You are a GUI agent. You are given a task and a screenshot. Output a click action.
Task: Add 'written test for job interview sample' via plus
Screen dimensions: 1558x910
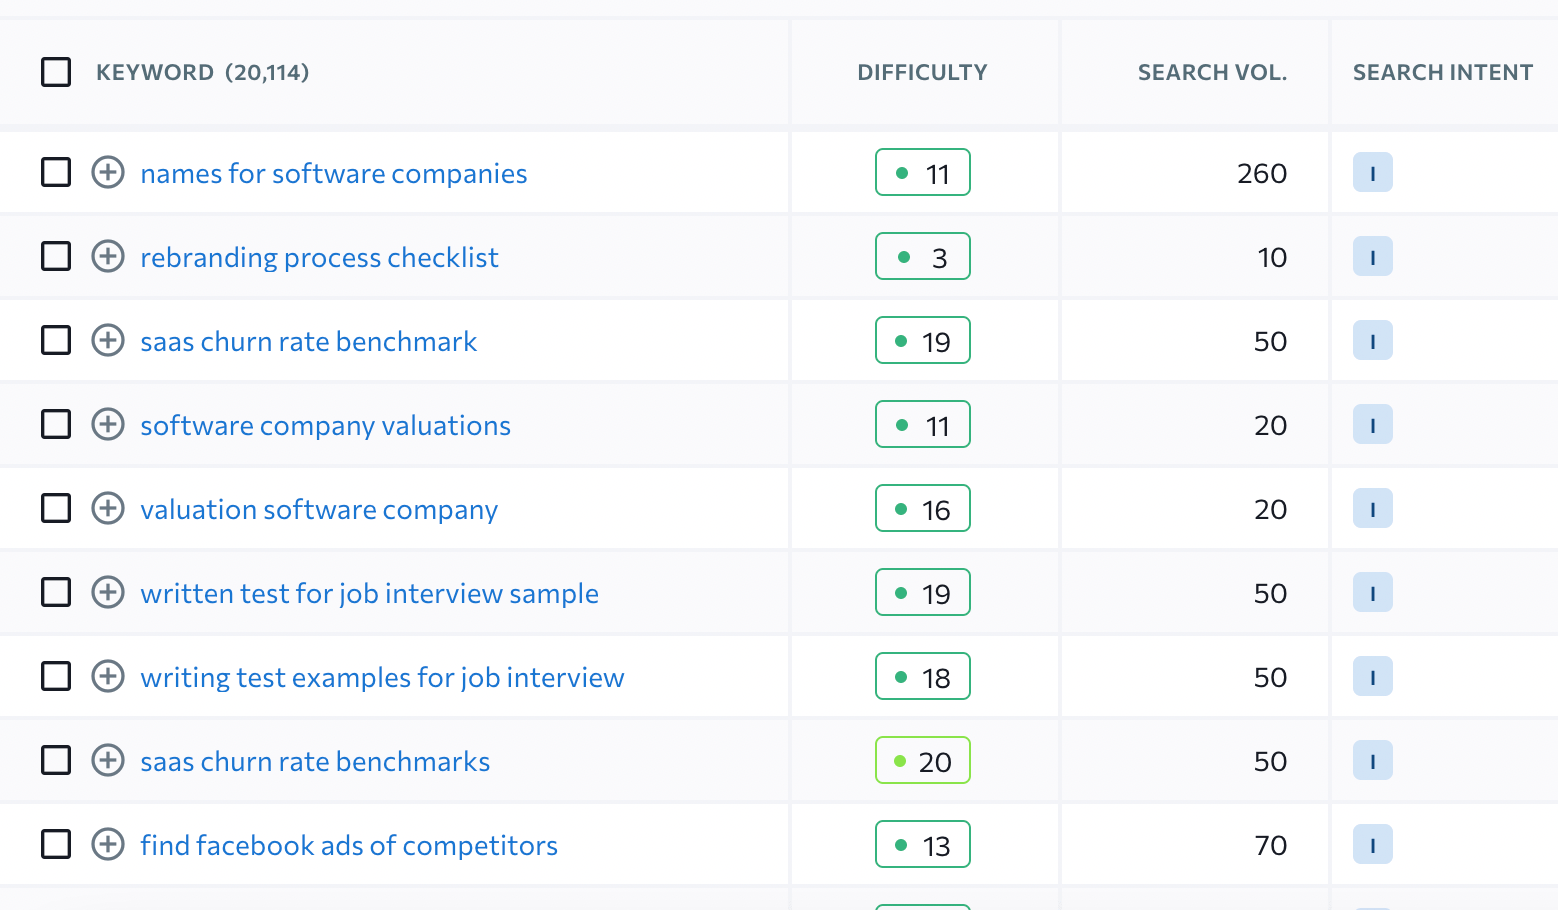click(x=108, y=592)
